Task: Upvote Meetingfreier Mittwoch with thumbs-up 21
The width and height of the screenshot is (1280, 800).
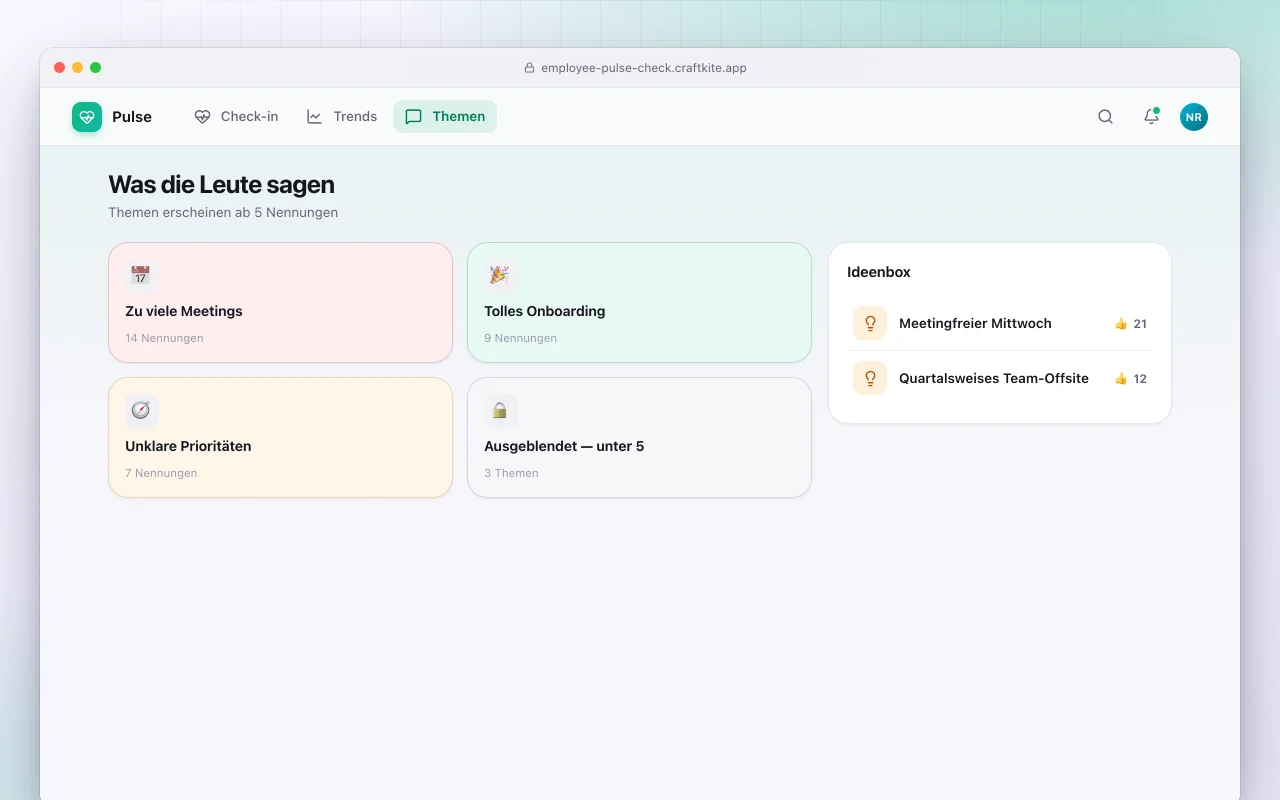Action: click(x=1131, y=324)
